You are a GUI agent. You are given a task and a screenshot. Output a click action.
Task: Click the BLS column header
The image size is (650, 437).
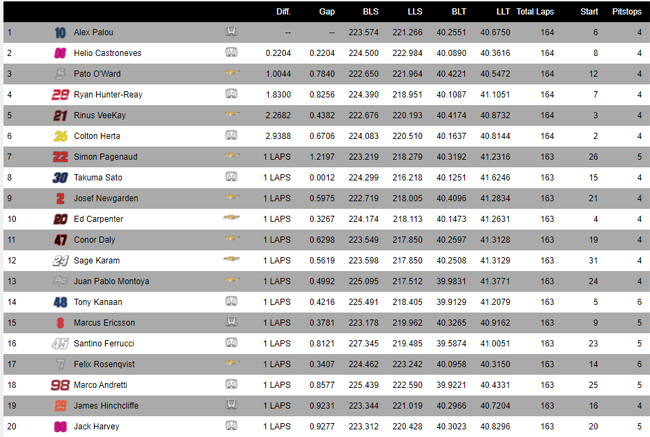[x=371, y=12]
